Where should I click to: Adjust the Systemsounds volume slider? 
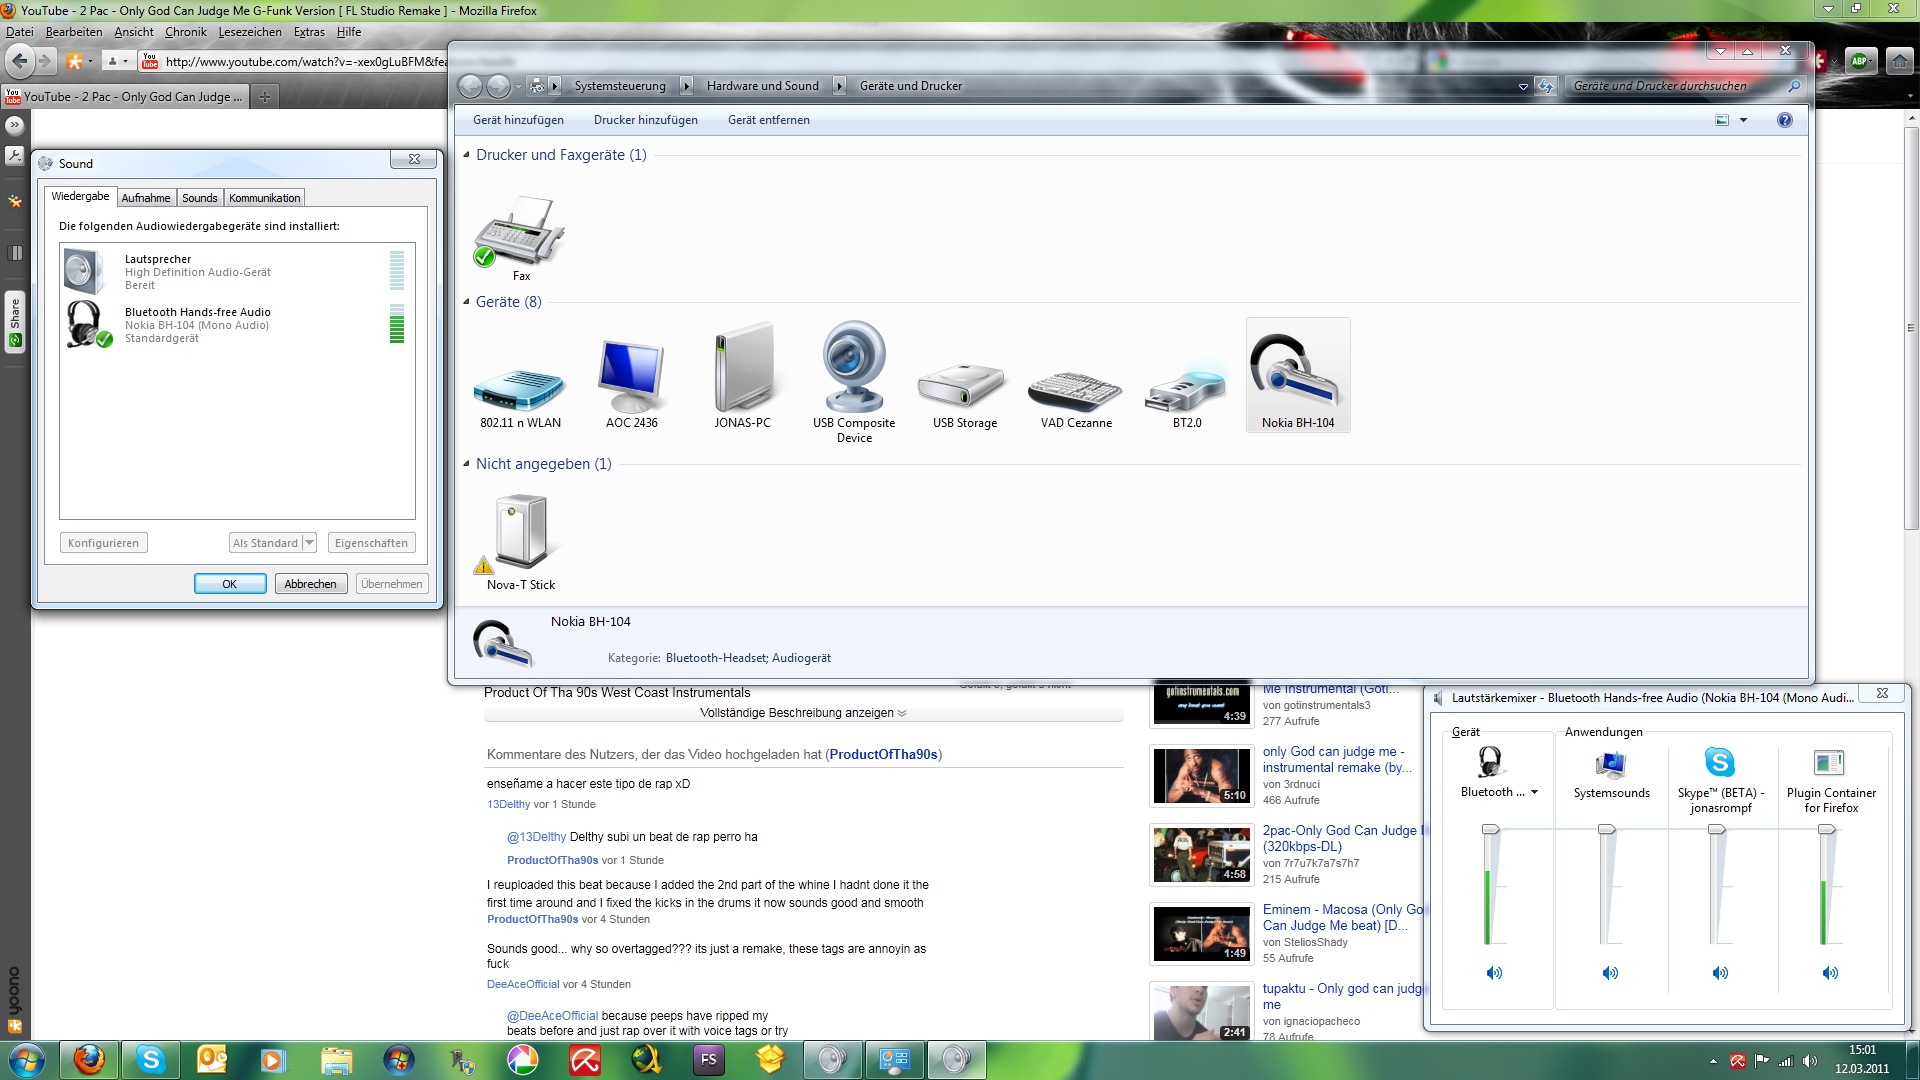click(1607, 829)
